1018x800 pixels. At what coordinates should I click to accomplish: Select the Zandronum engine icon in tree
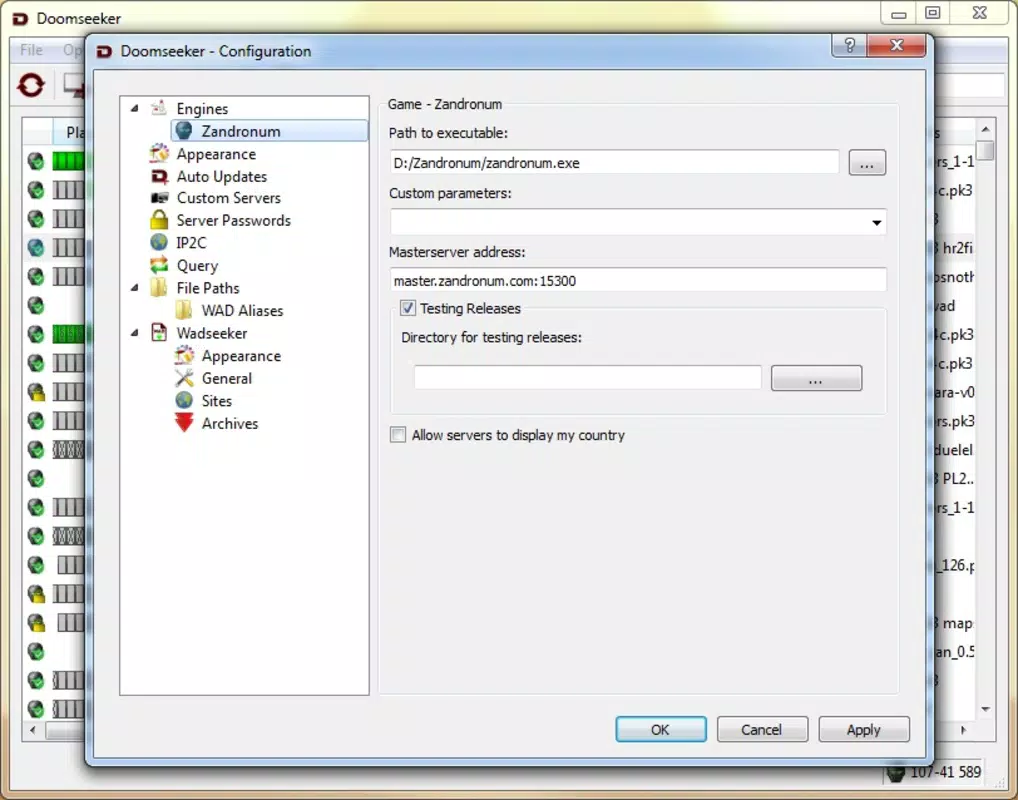pos(184,131)
